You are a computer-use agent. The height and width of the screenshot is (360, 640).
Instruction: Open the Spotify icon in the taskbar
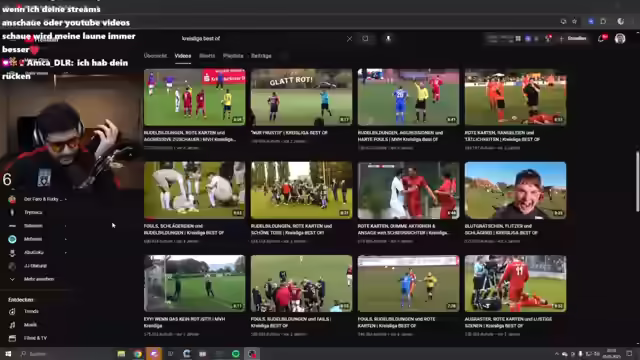236,354
